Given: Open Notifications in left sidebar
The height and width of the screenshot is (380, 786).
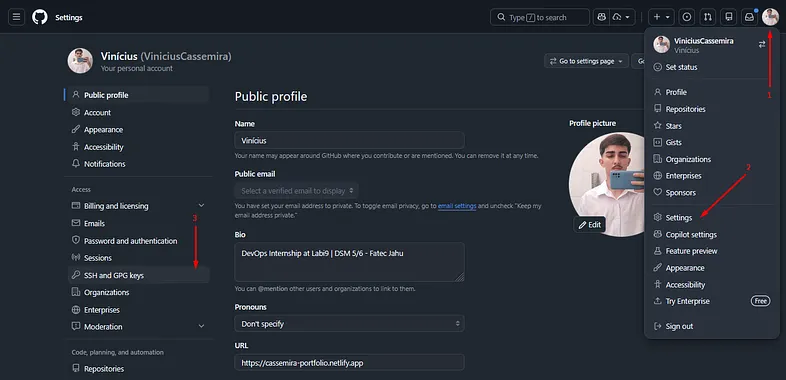Looking at the screenshot, I should 137,163.
